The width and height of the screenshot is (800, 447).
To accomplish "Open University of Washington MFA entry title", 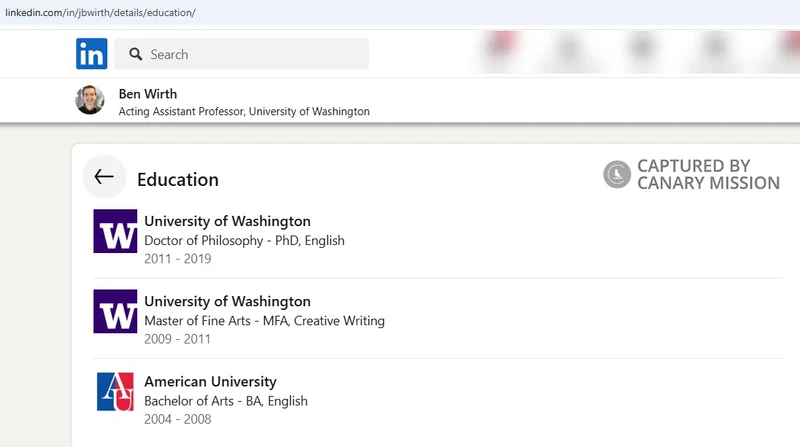I will click(x=228, y=301).
